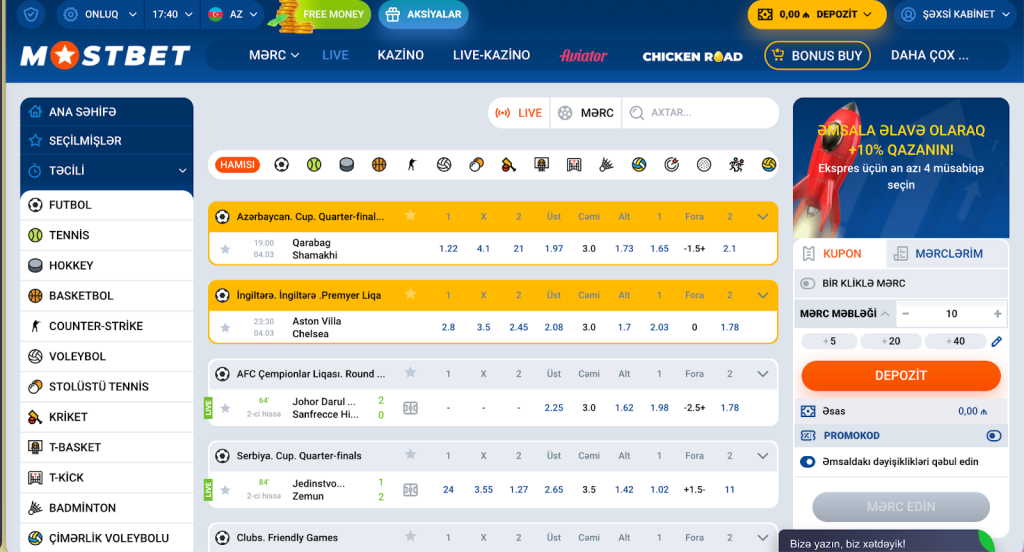Open the Live-Kazino menu item
The width and height of the screenshot is (1024, 552).
point(491,56)
